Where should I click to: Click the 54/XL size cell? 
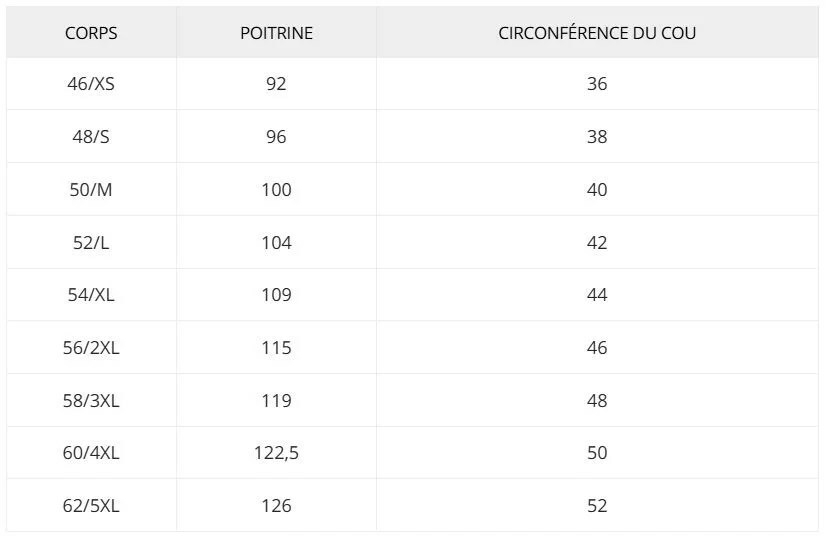click(91, 295)
